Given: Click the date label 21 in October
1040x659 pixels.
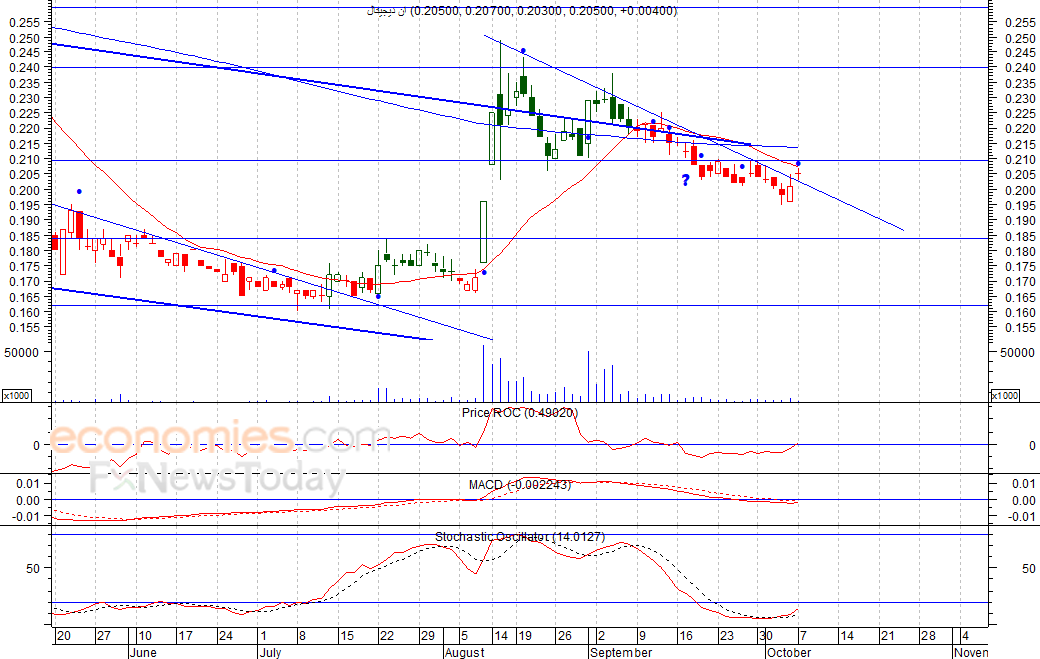Looking at the screenshot, I should coord(887,636).
